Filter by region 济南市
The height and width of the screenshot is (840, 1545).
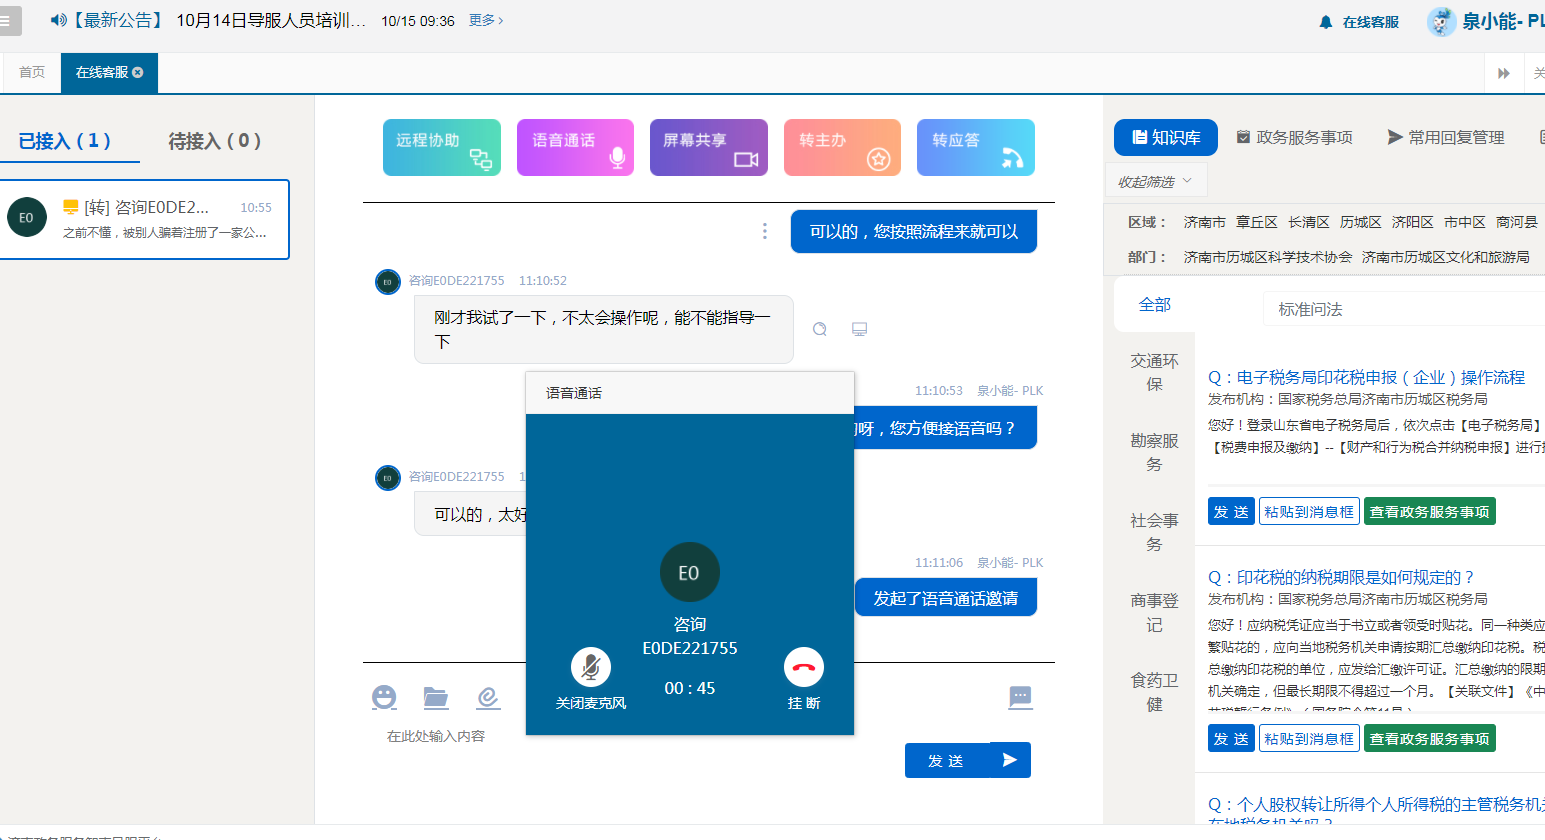[1204, 222]
